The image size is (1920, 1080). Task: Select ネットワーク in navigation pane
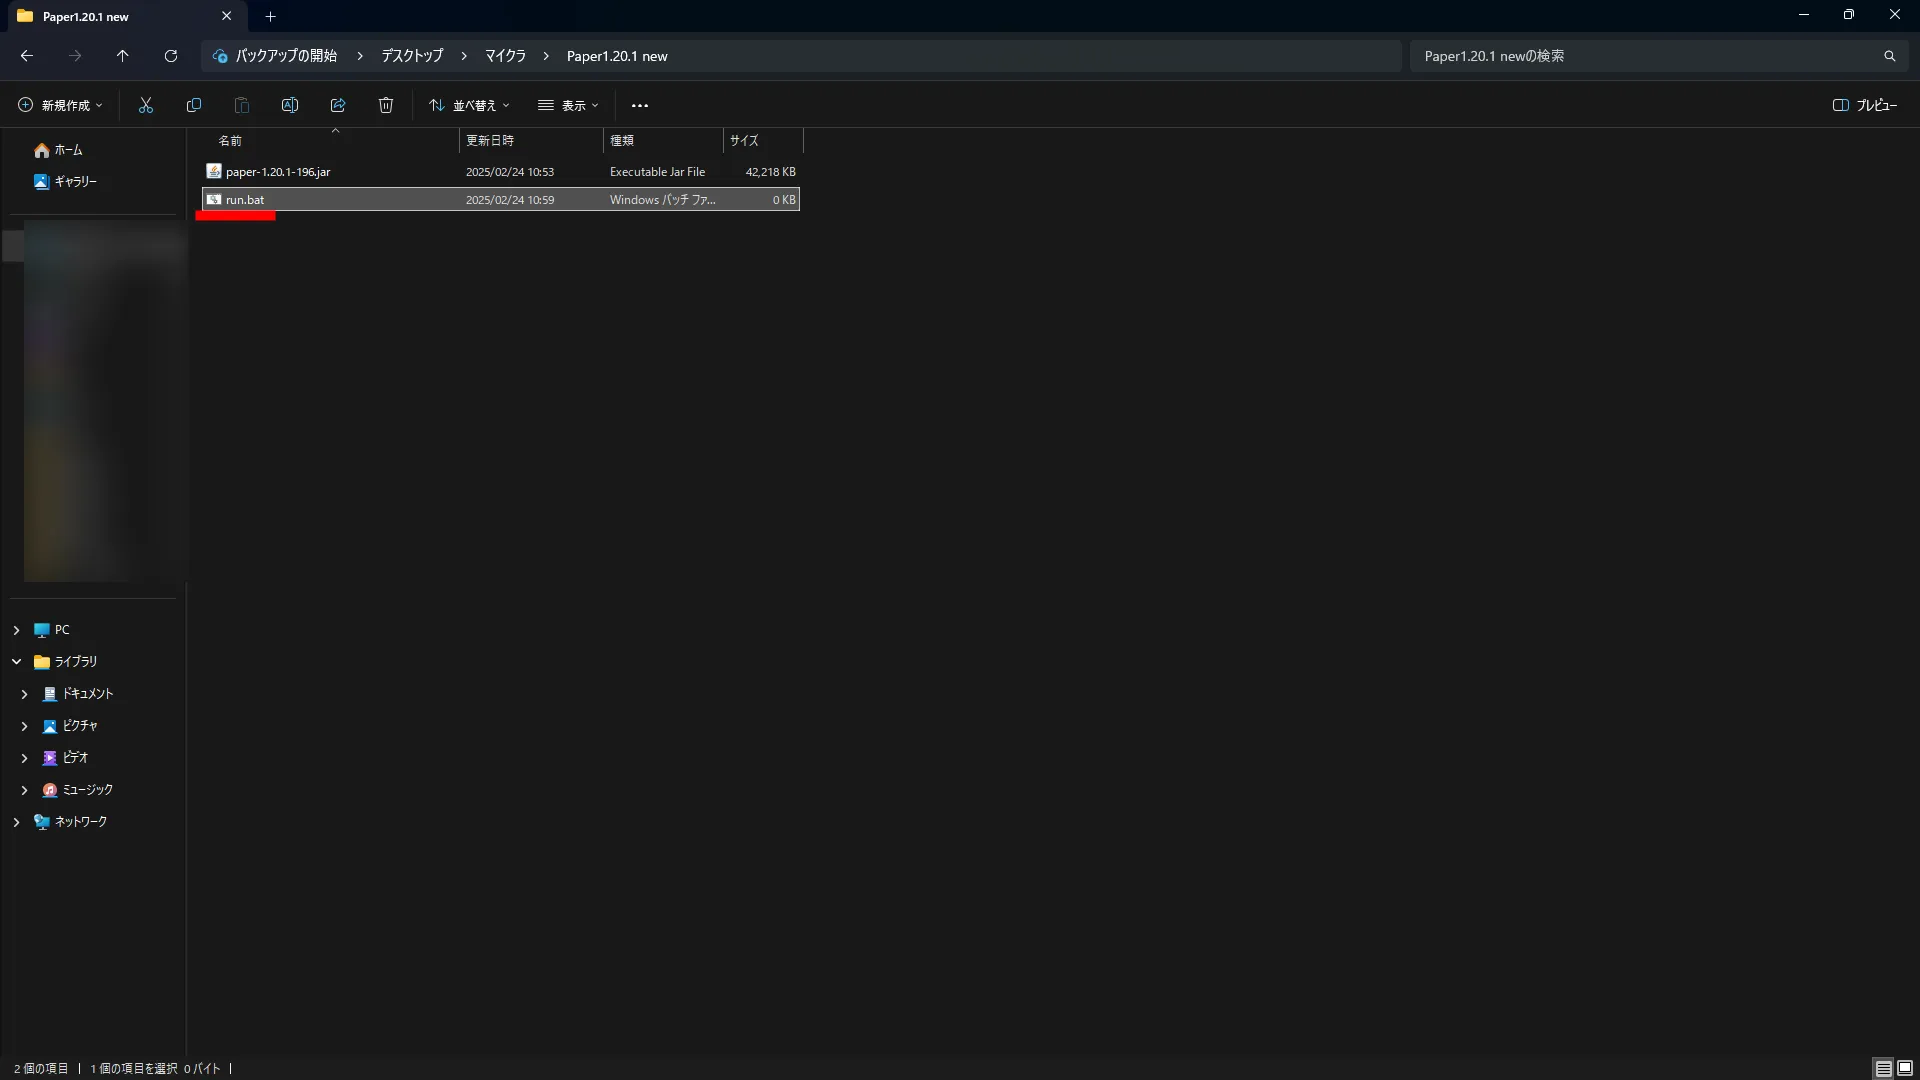(80, 822)
